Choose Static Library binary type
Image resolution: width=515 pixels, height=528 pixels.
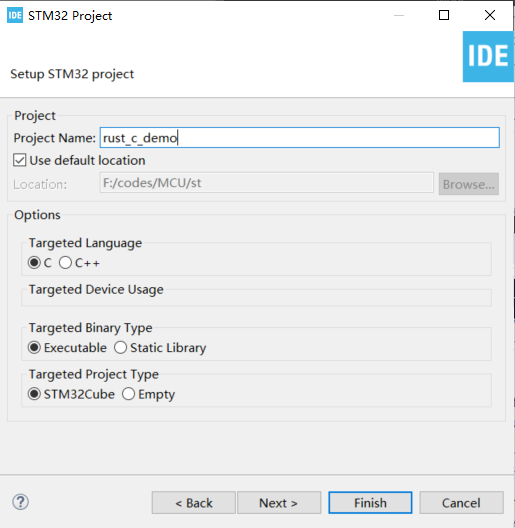120,348
